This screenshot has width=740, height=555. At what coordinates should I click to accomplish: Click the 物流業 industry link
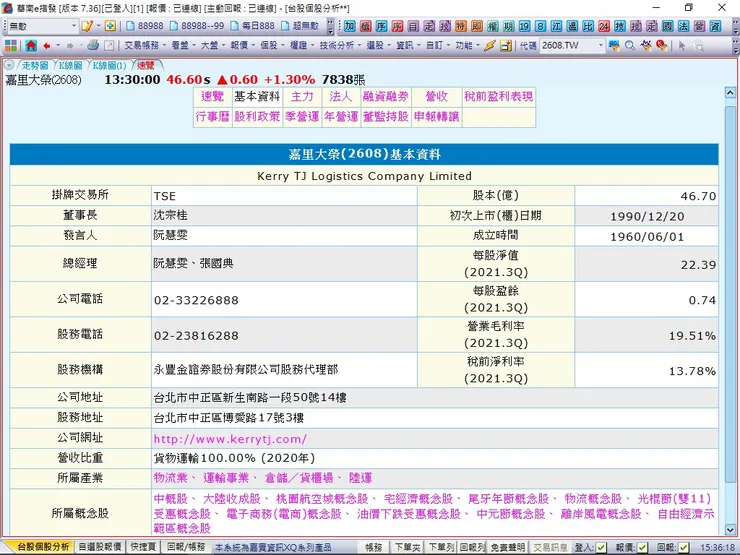170,478
